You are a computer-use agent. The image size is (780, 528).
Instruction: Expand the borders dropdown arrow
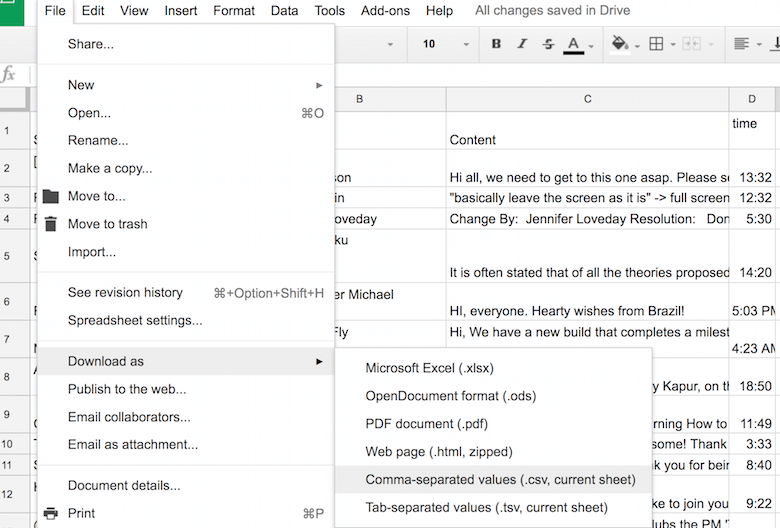click(671, 45)
